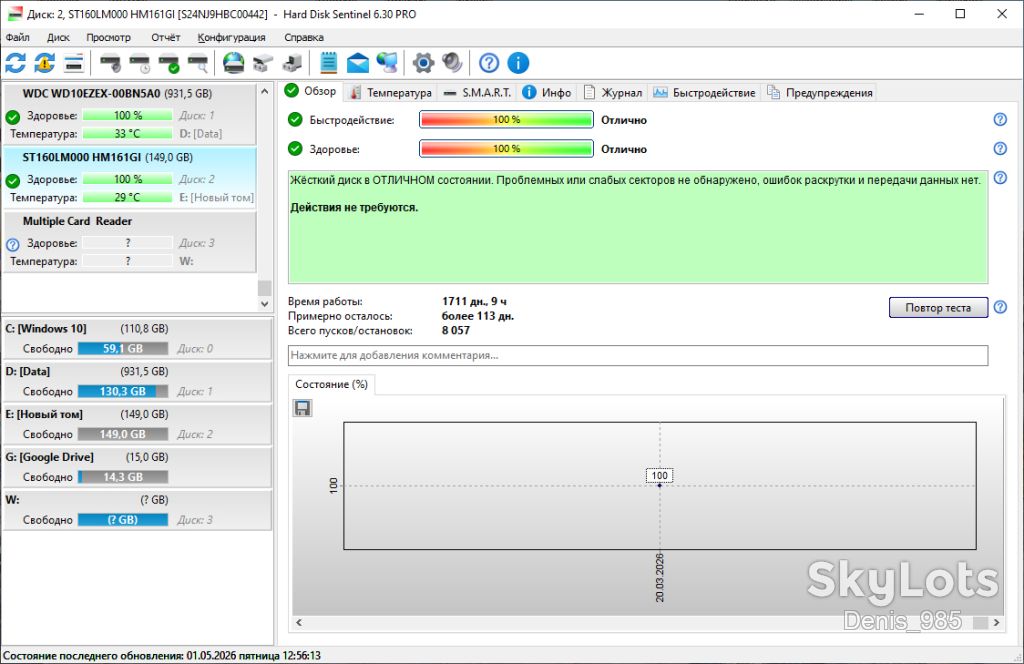
Task: Select the Multiple Card Reader device
Action: (x=129, y=242)
